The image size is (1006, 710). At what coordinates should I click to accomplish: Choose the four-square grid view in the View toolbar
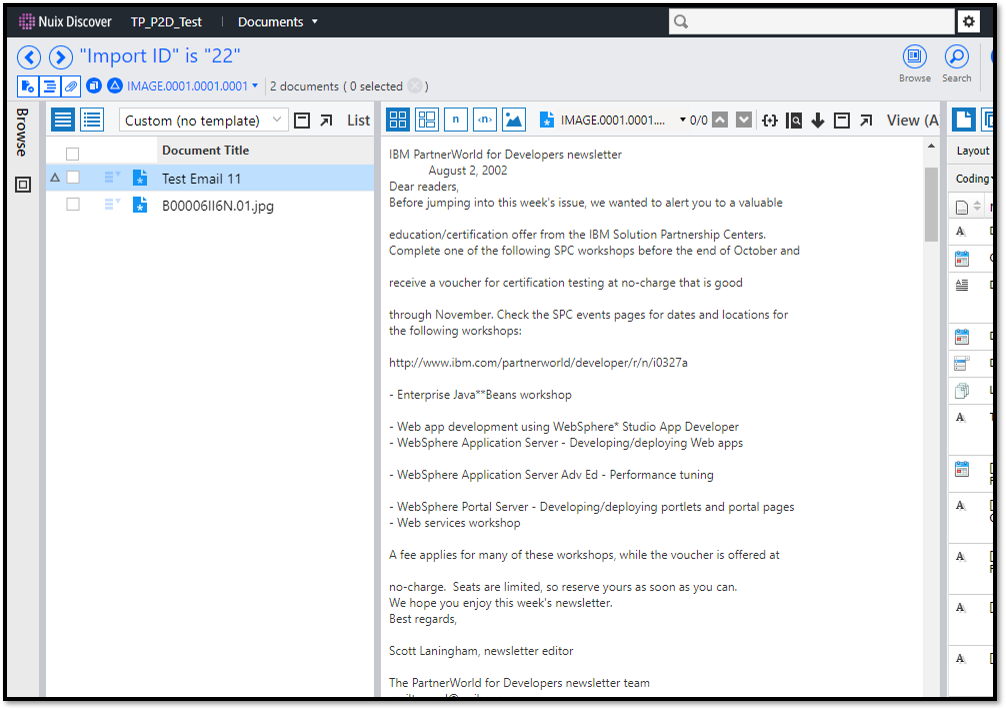[x=398, y=120]
